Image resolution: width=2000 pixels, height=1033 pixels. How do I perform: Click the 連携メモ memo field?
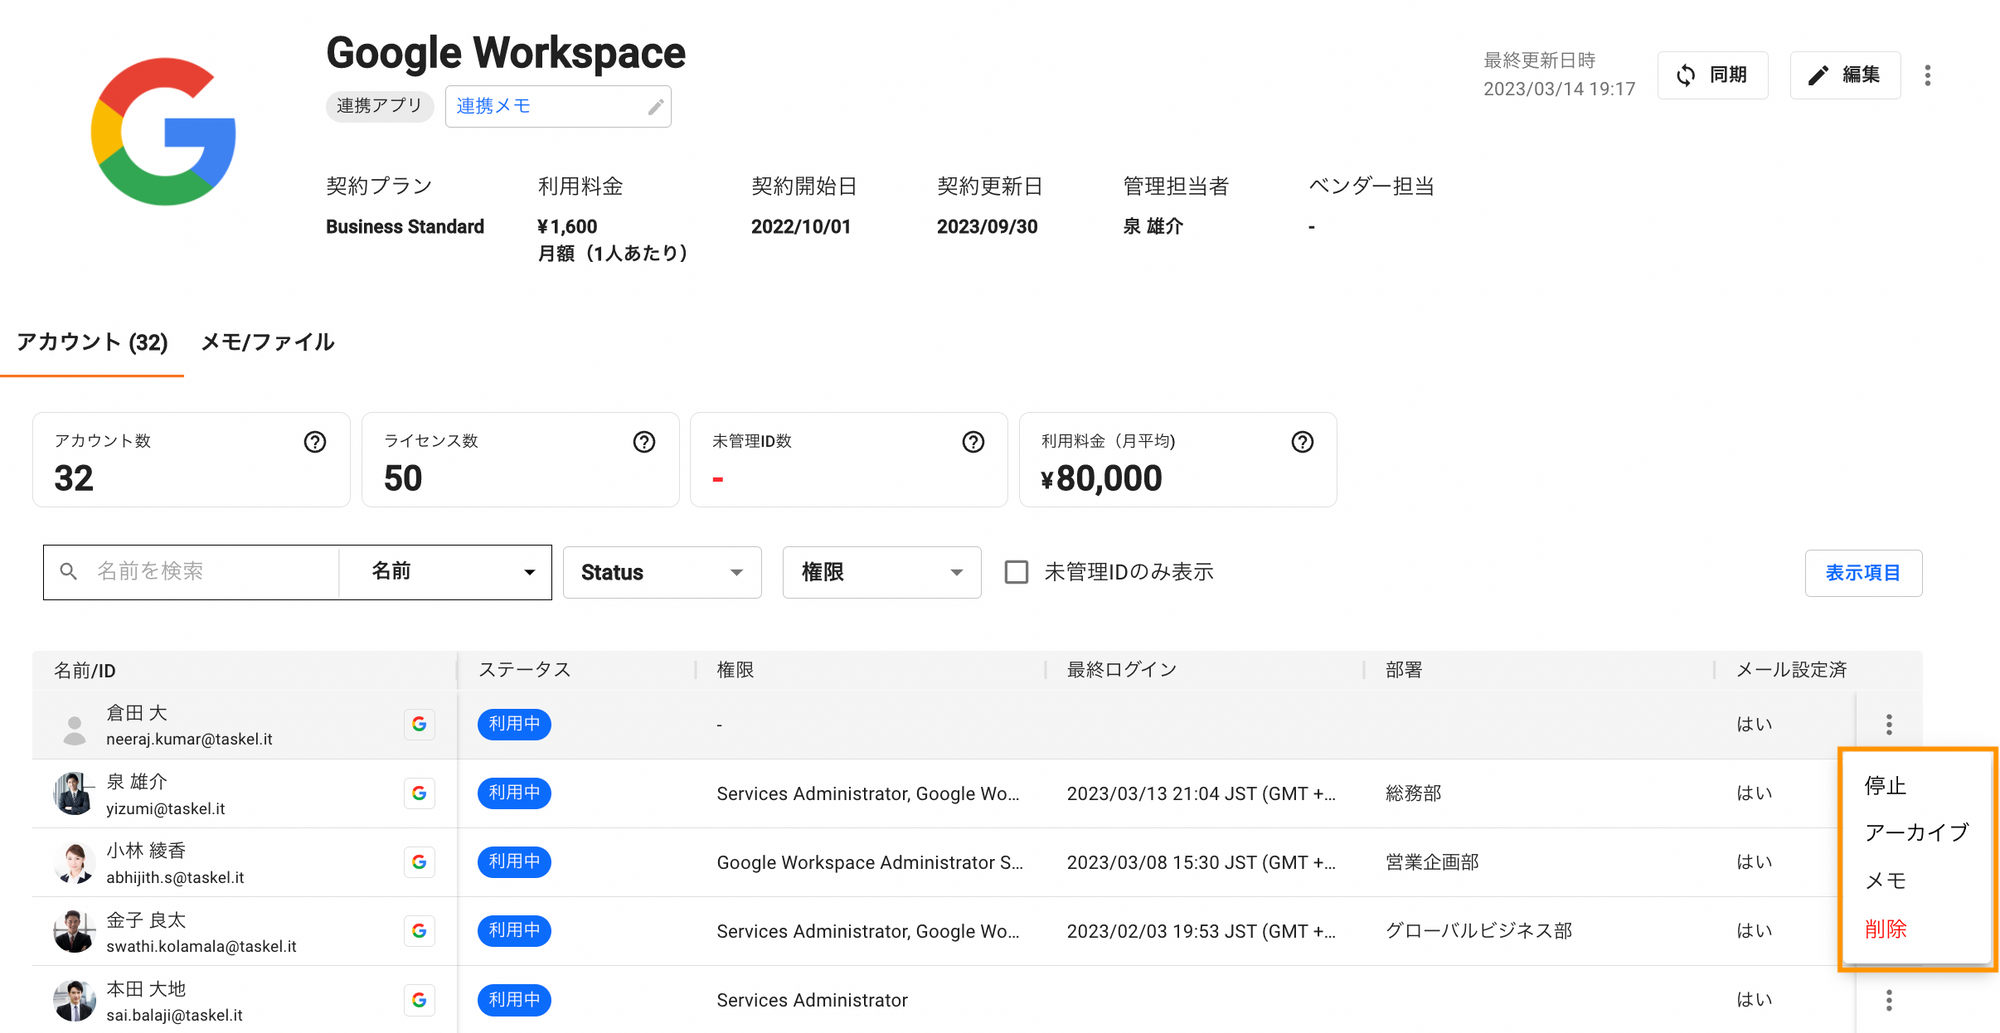point(558,106)
